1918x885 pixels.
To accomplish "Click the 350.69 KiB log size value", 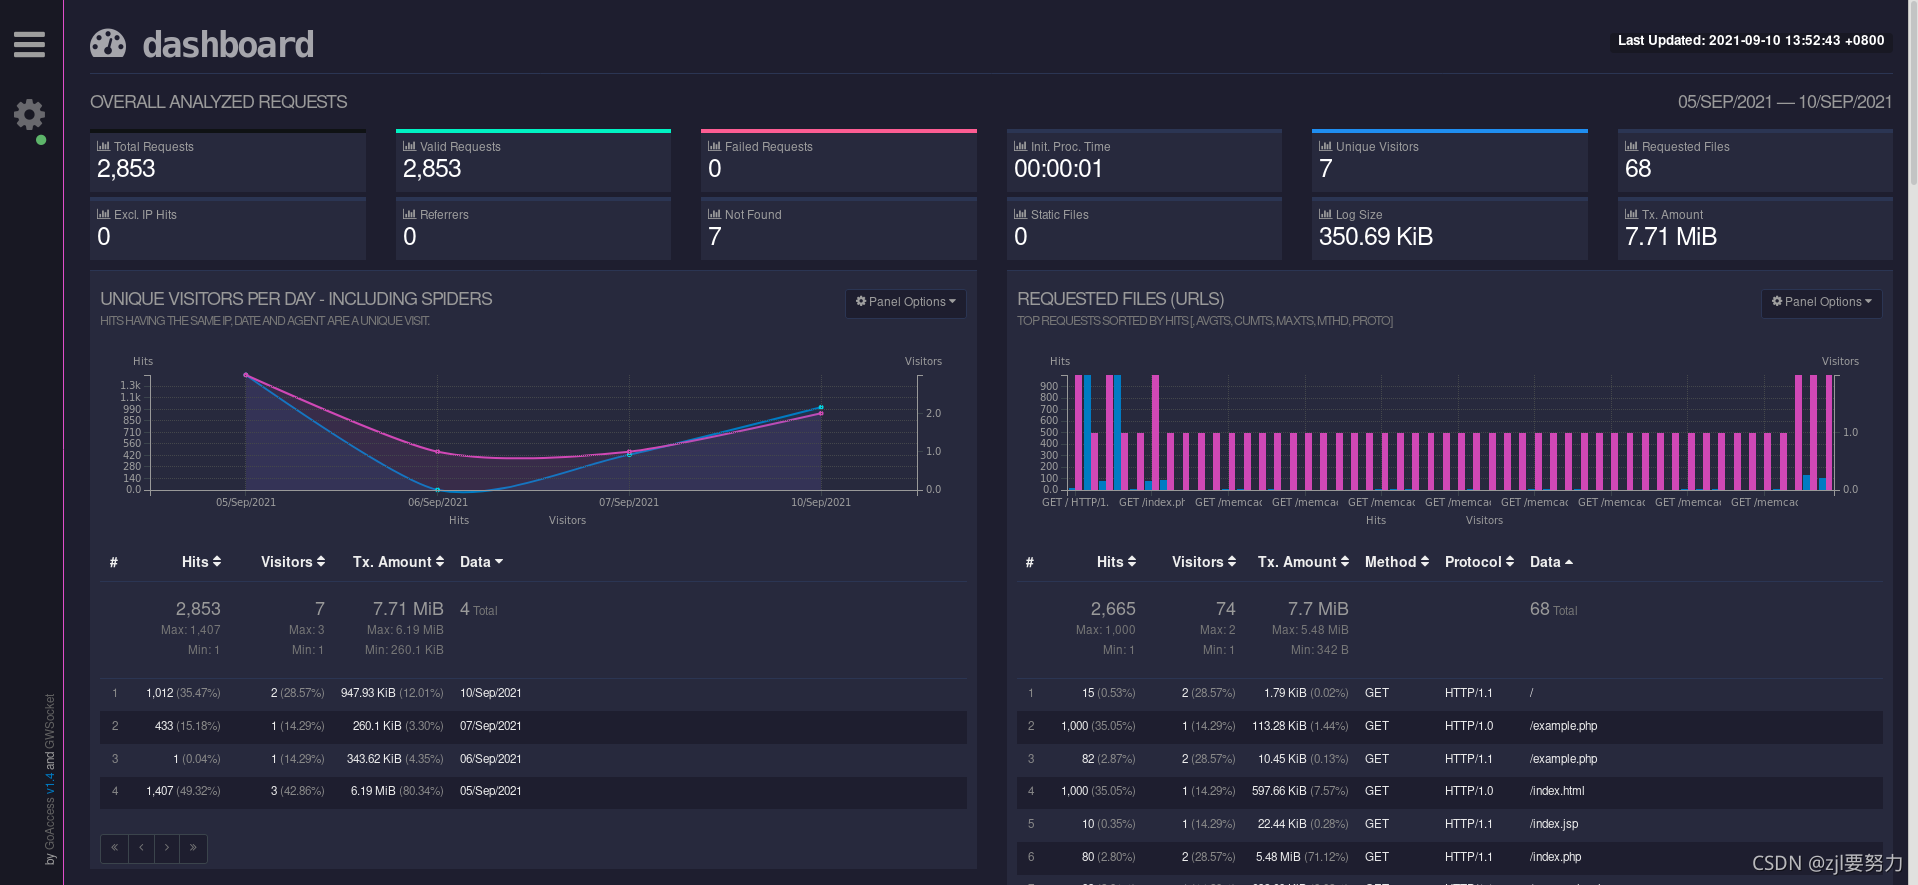I will [x=1375, y=237].
